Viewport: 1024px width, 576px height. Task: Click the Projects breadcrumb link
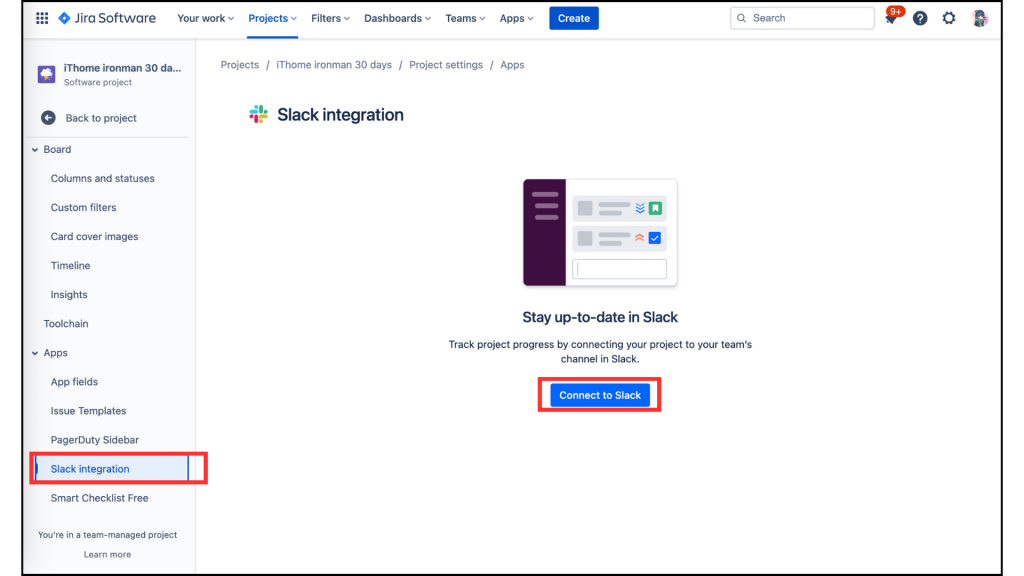click(240, 65)
